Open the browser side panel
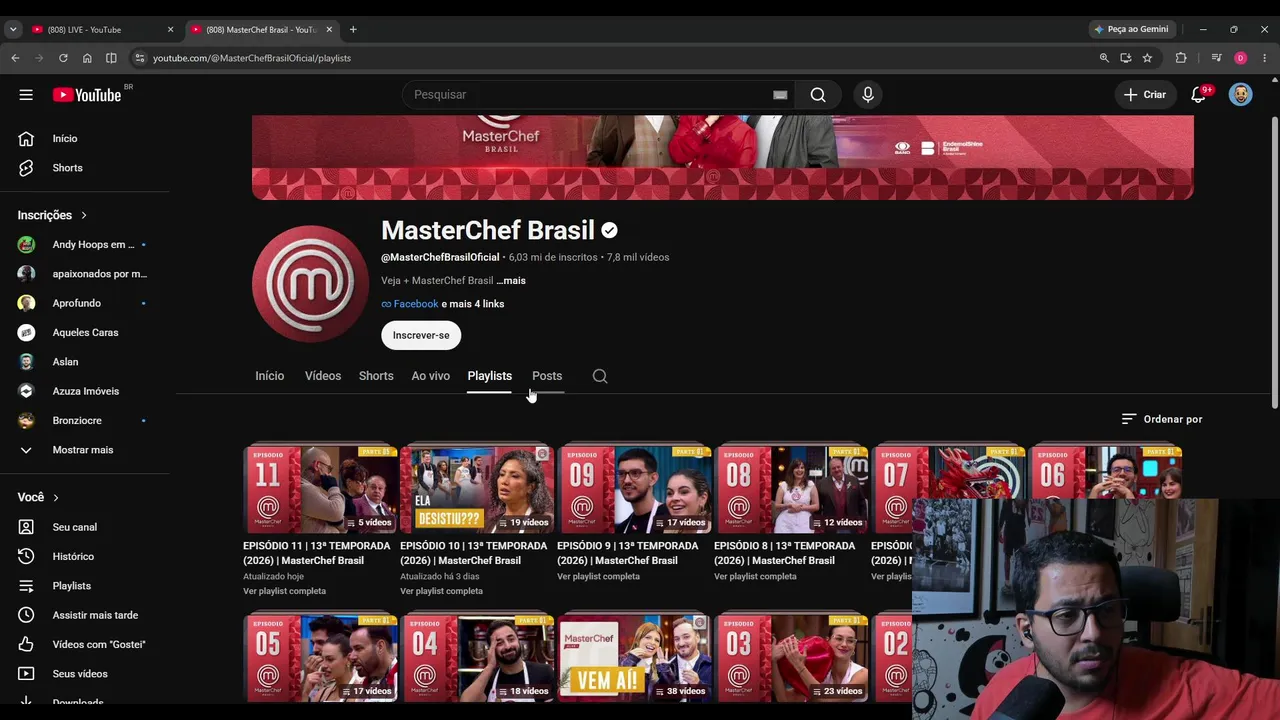 click(x=111, y=58)
